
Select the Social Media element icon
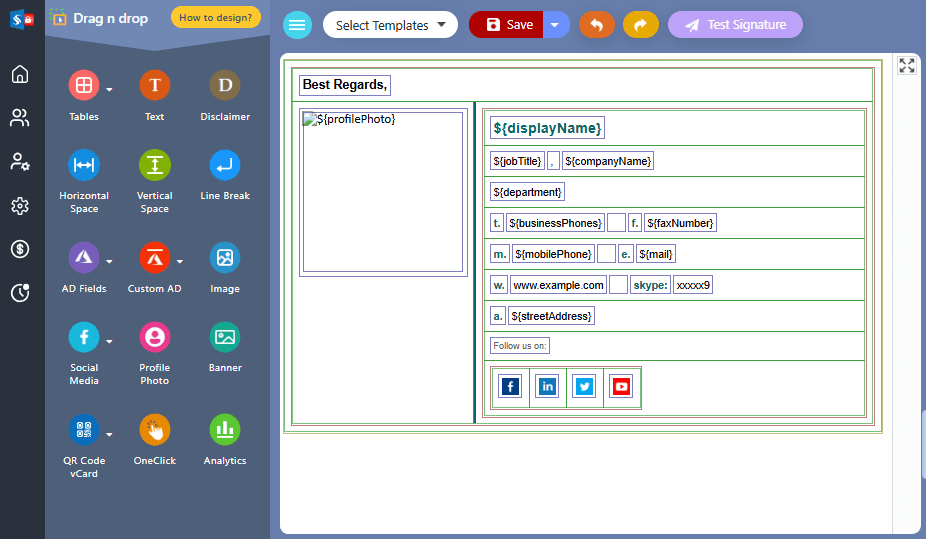click(84, 337)
